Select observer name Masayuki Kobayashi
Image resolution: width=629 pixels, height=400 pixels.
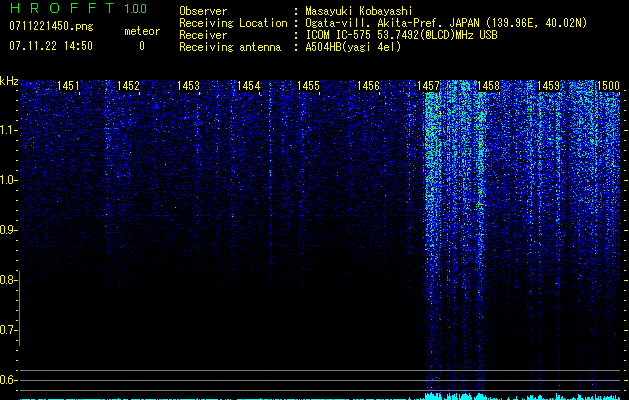point(359,11)
